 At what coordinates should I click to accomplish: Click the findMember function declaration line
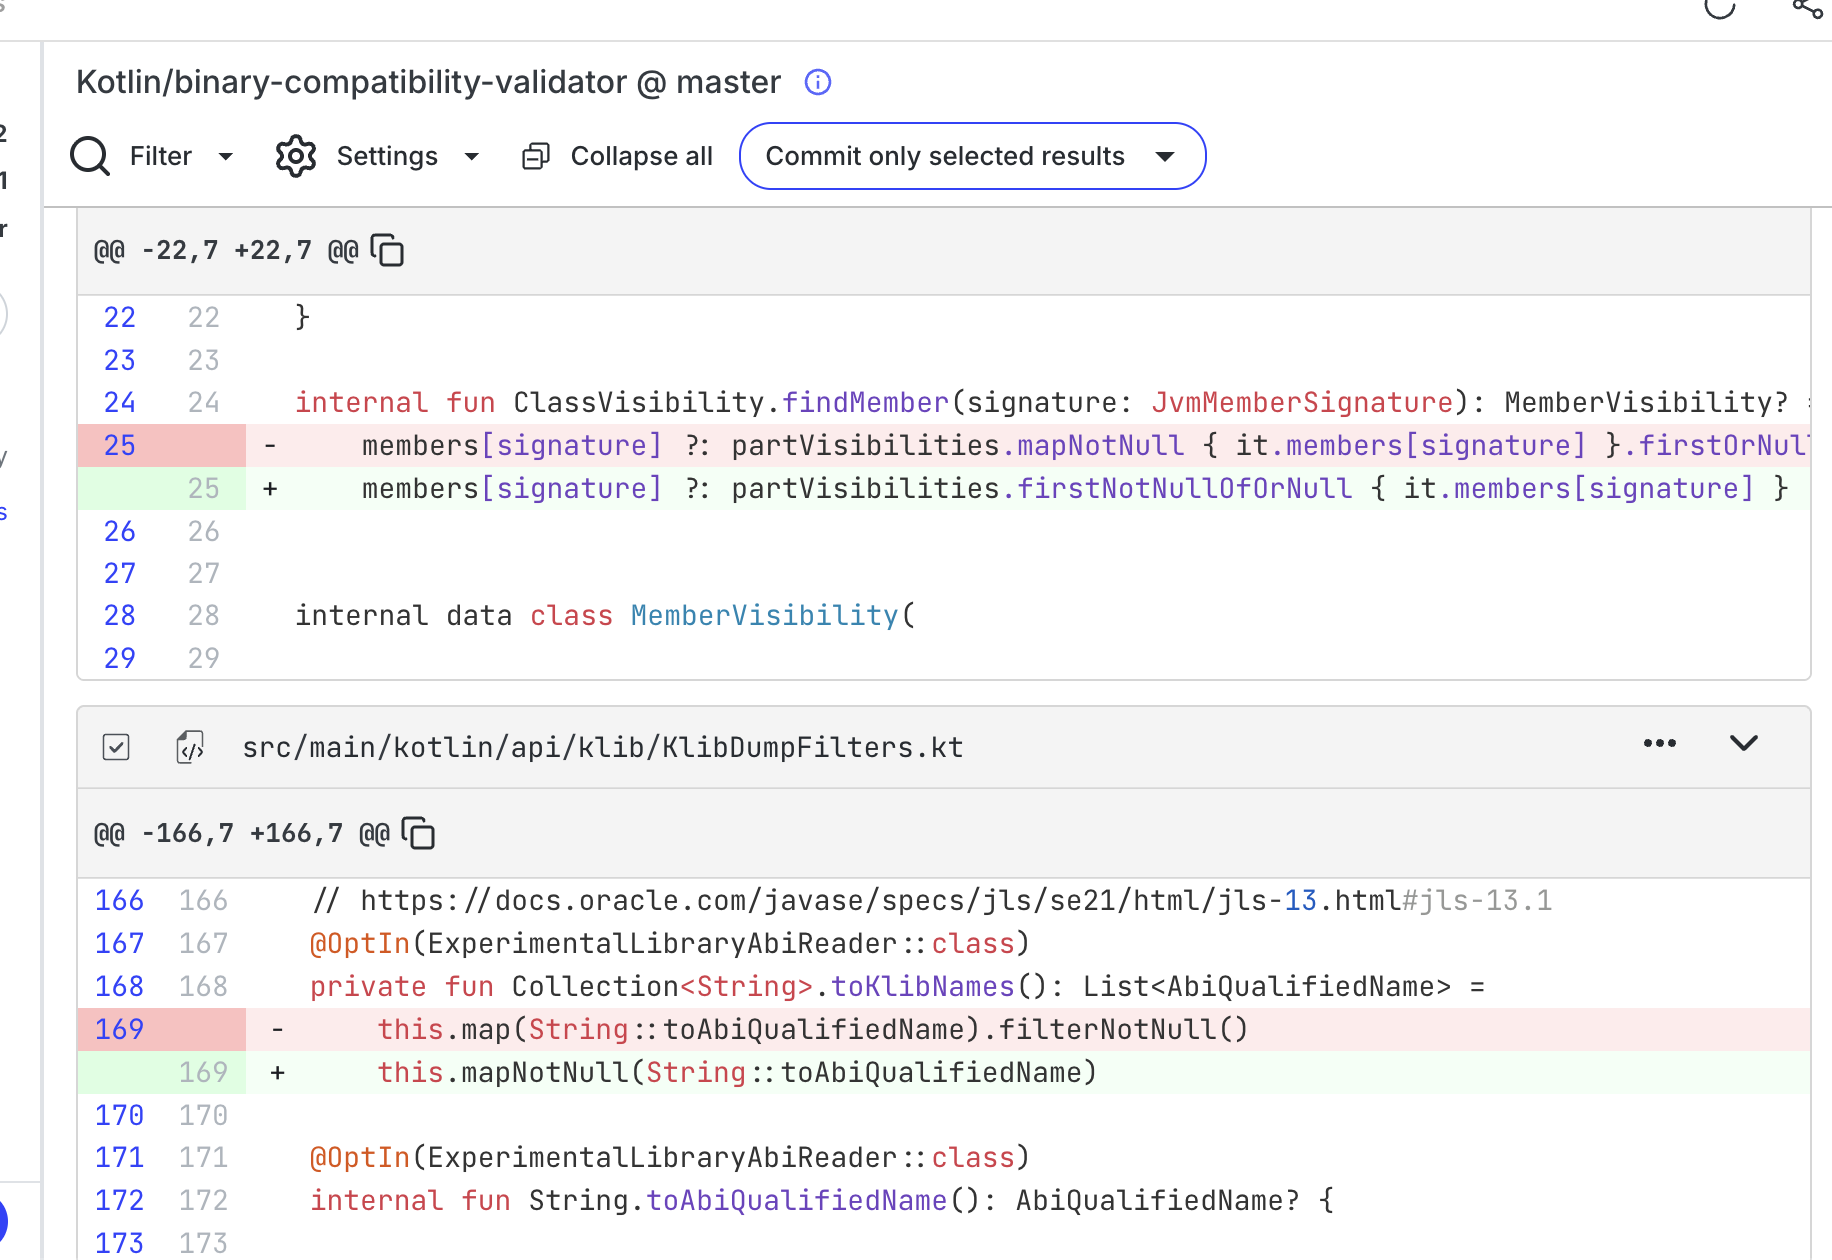coord(1052,402)
